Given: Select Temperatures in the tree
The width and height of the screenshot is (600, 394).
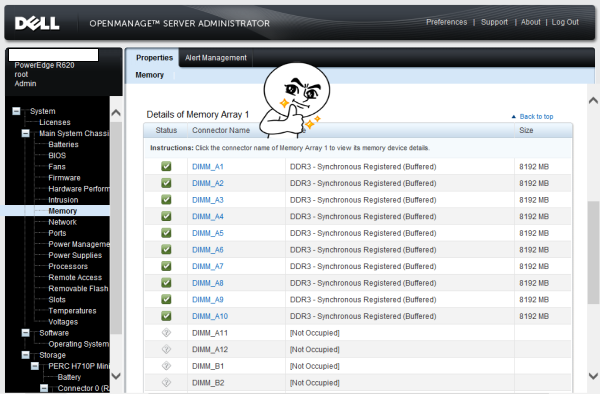Looking at the screenshot, I should coord(72,311).
